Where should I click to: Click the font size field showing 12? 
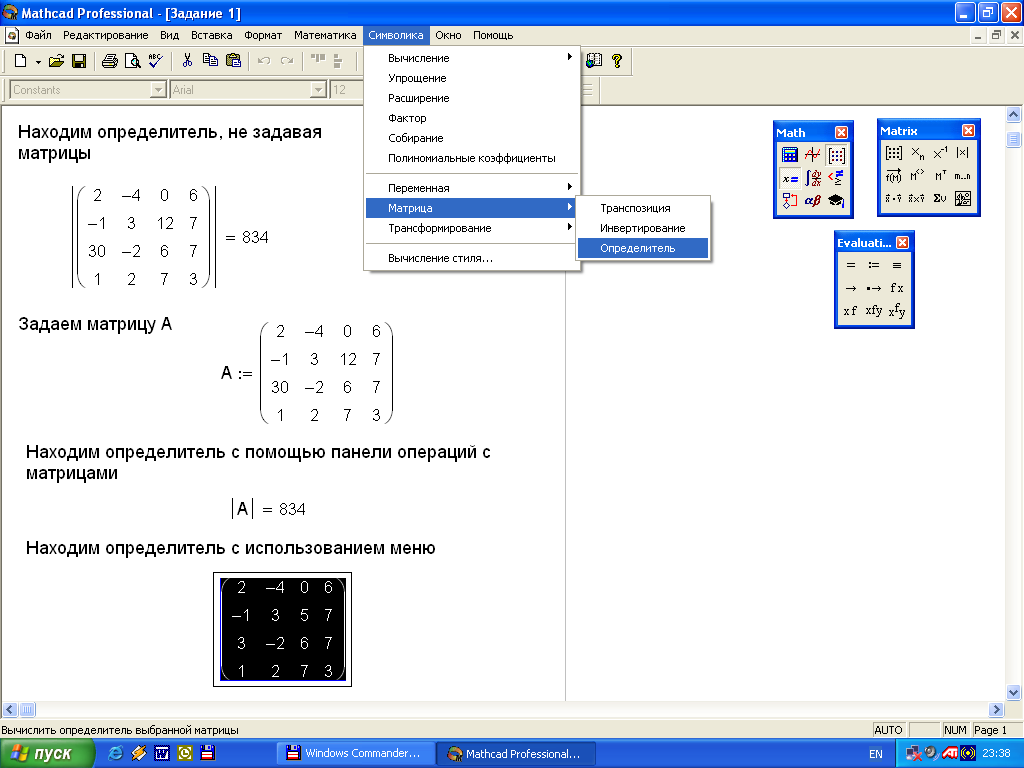coord(346,89)
